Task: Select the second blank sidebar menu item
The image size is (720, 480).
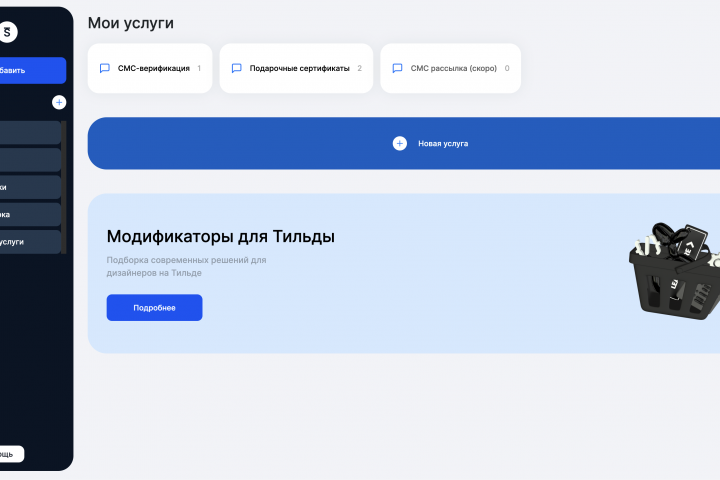Action: [x=30, y=160]
